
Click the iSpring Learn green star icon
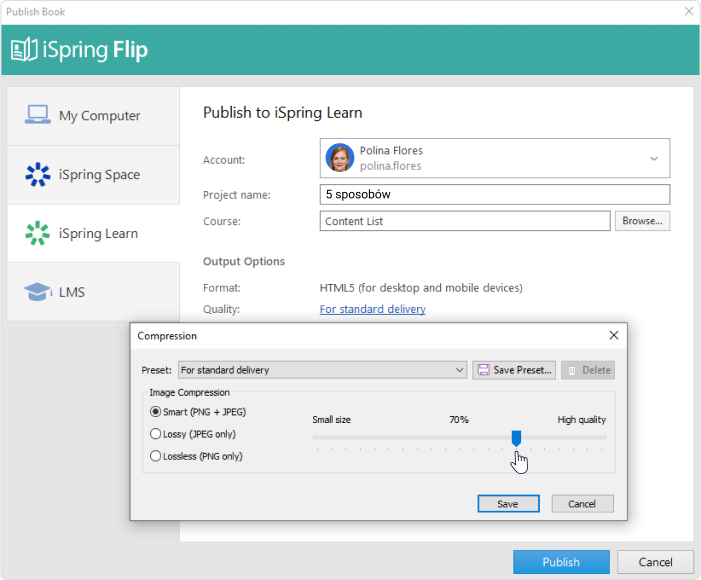point(38,233)
